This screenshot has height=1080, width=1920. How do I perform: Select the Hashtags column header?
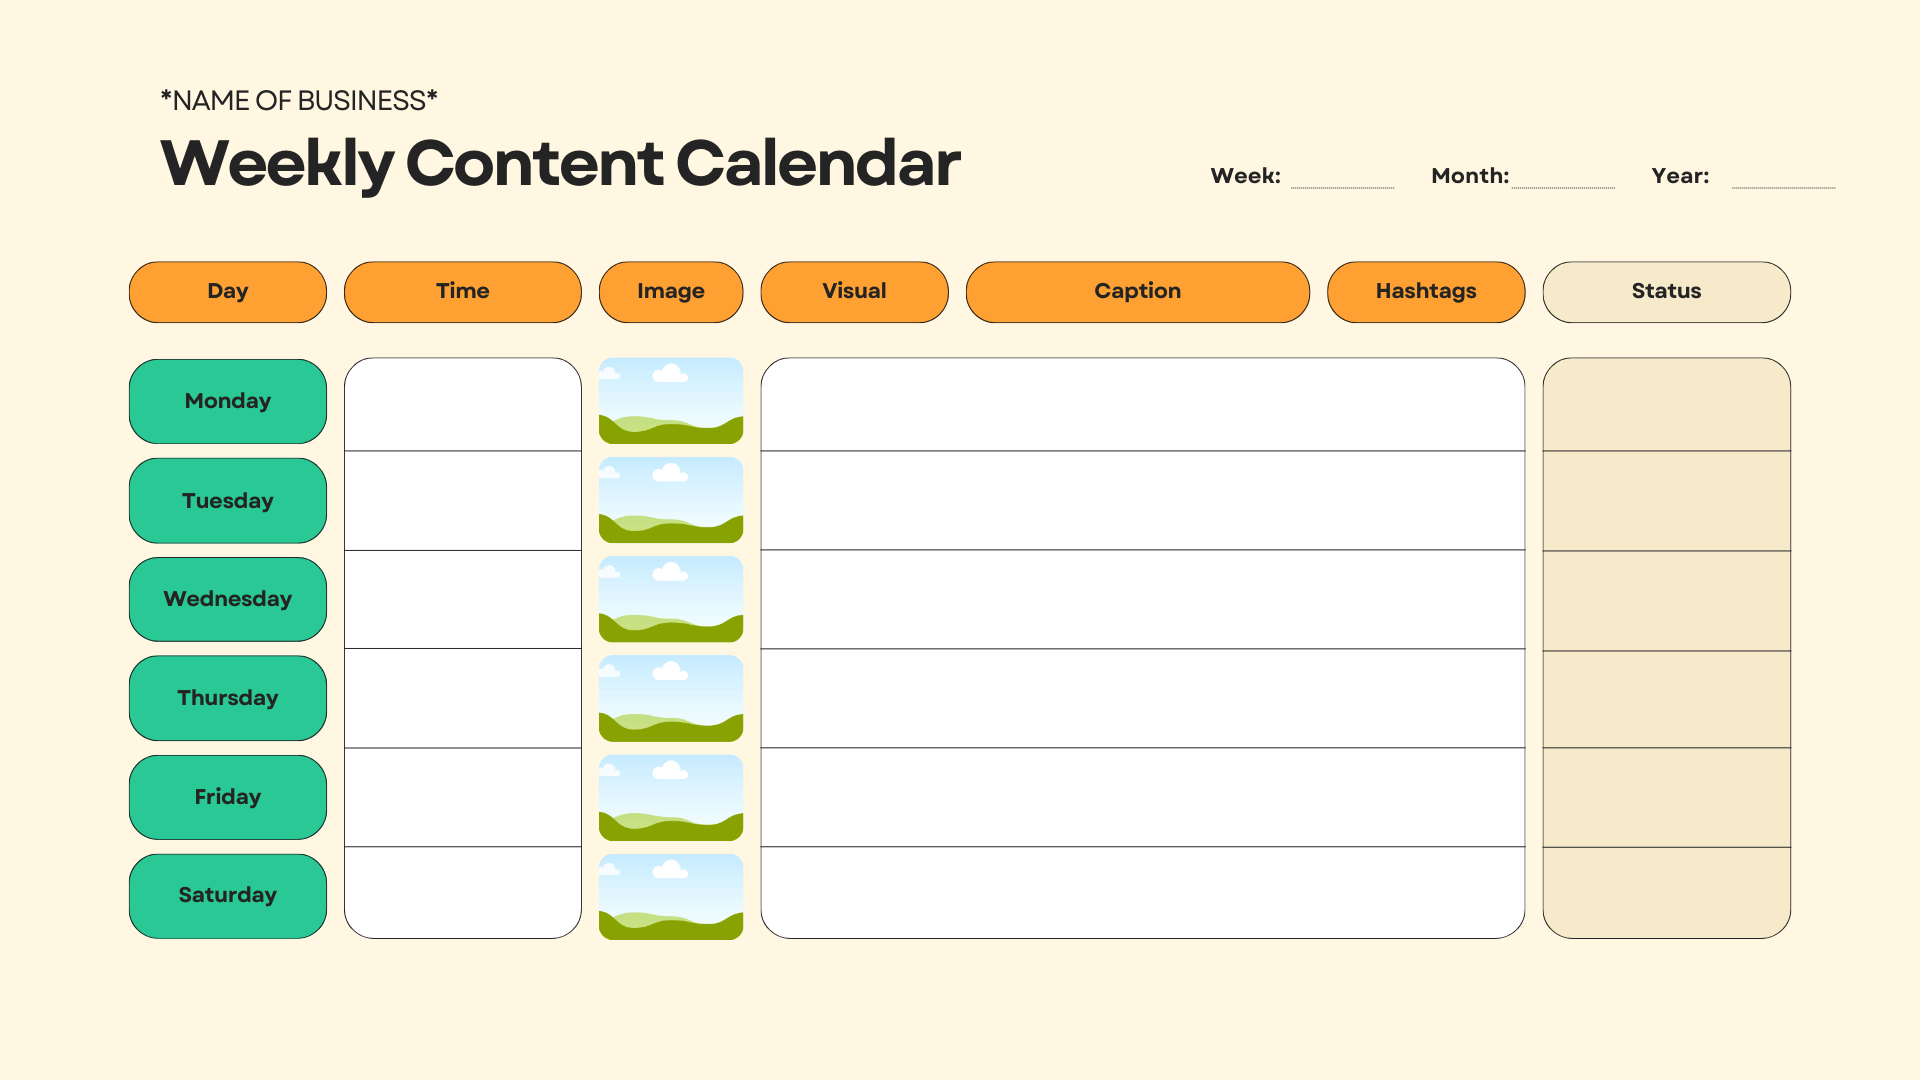point(1426,292)
